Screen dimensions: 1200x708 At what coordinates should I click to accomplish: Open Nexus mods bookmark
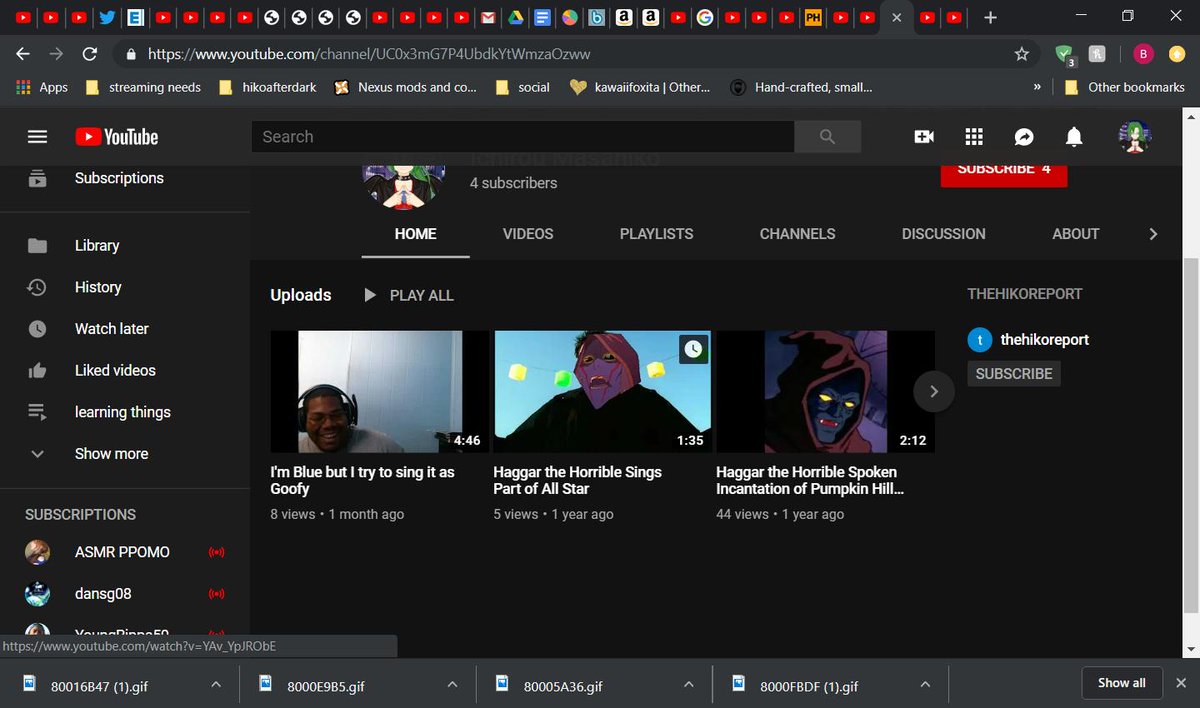coord(405,87)
